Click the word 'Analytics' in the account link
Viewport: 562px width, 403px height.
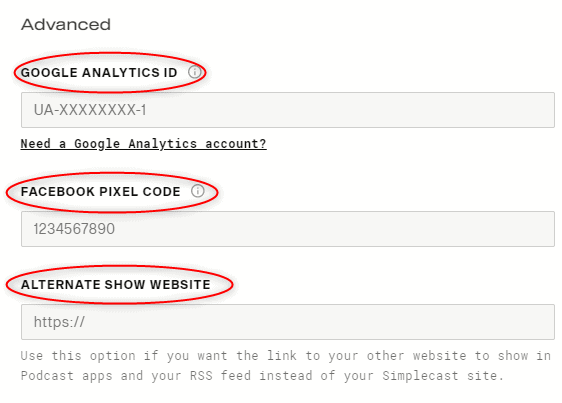tap(162, 144)
